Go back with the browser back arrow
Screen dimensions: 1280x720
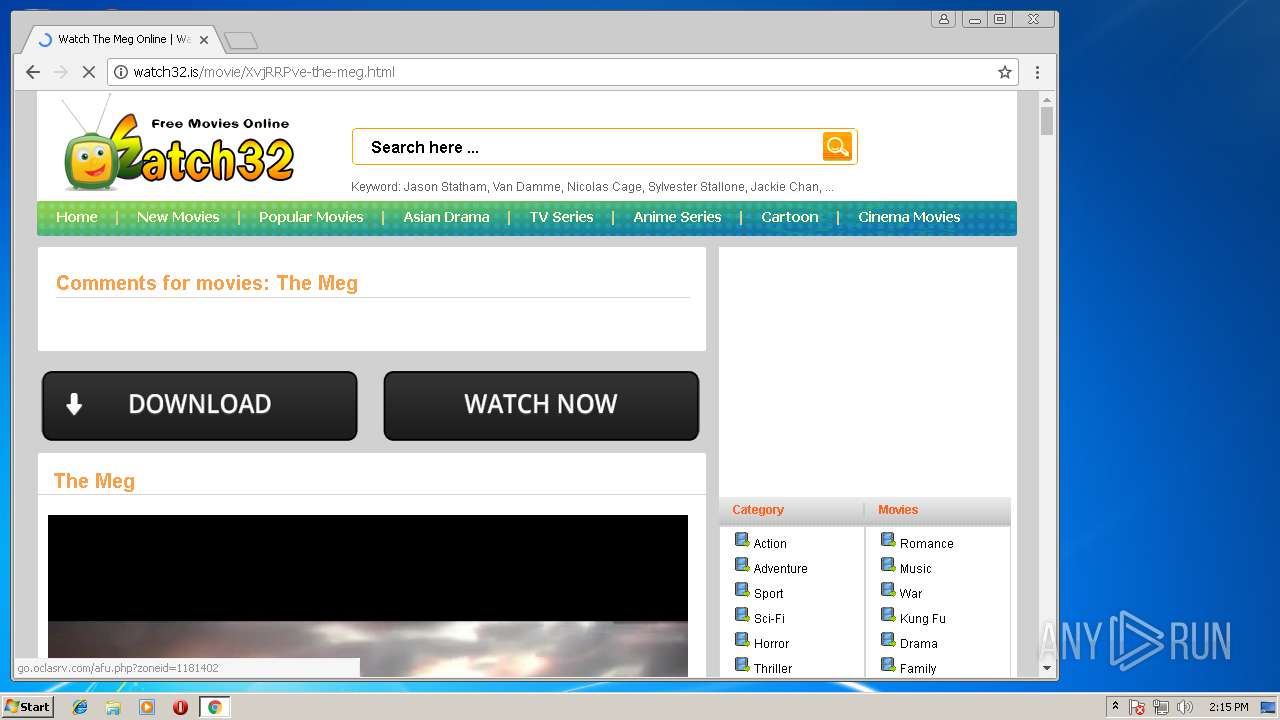point(32,72)
